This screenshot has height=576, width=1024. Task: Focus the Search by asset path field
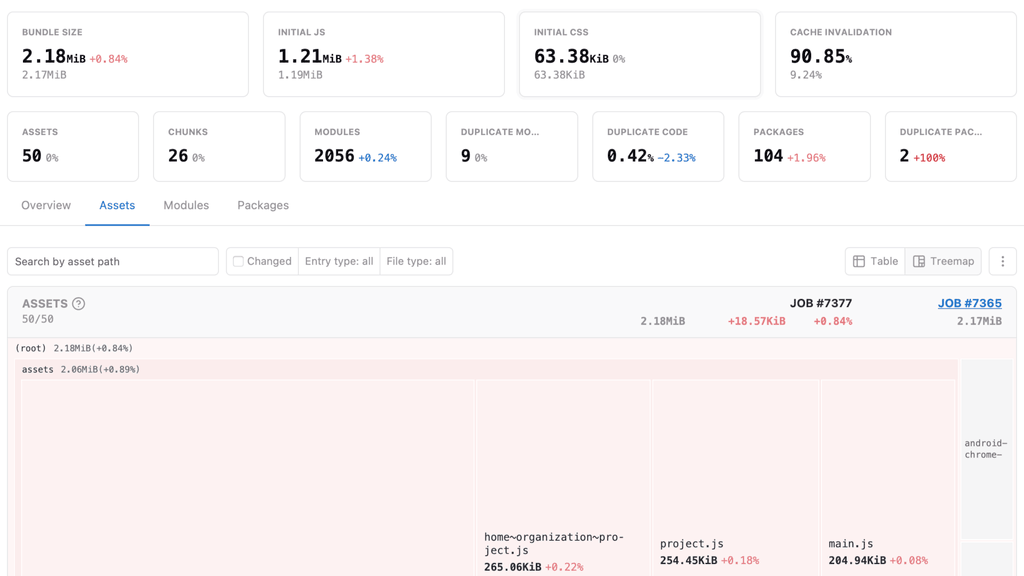point(113,261)
